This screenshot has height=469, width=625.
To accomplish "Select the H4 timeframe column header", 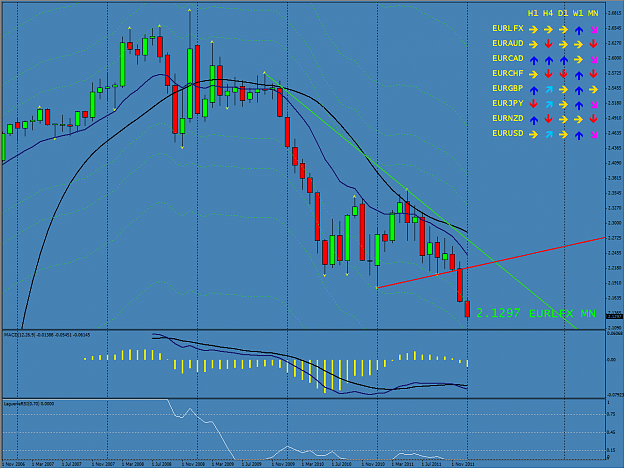I will (x=548, y=13).
